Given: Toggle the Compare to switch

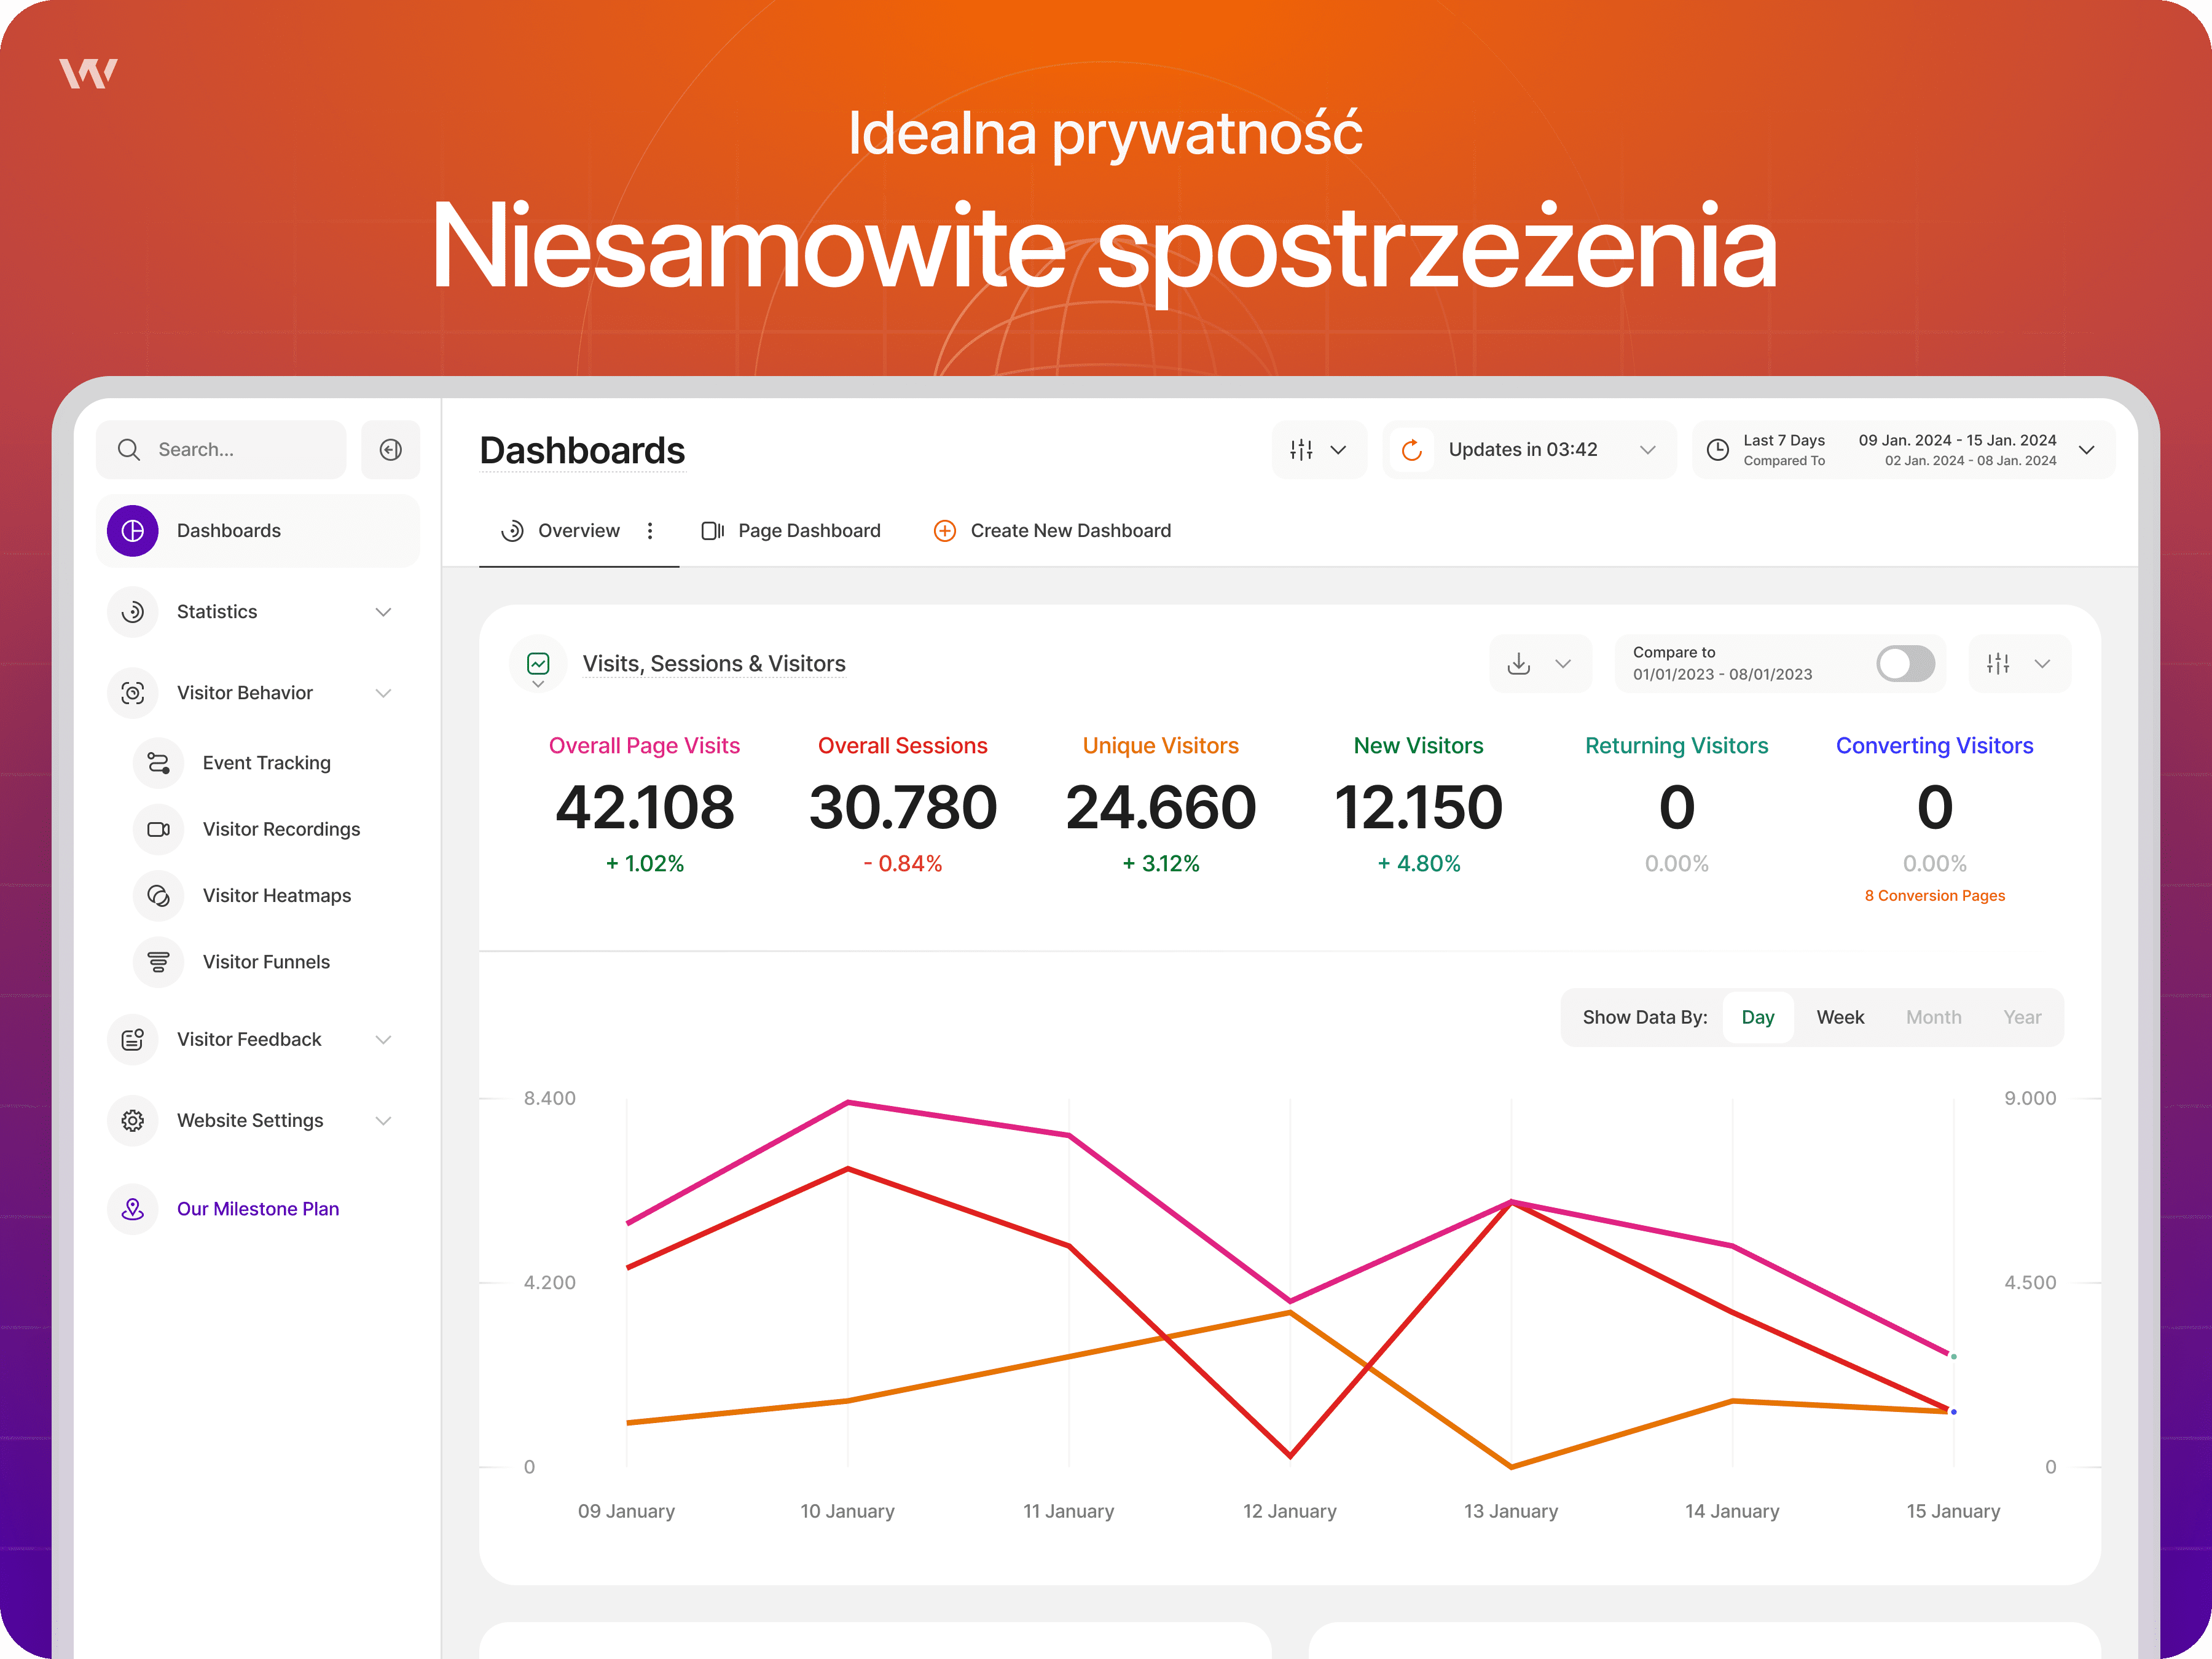Looking at the screenshot, I should coord(1905,663).
